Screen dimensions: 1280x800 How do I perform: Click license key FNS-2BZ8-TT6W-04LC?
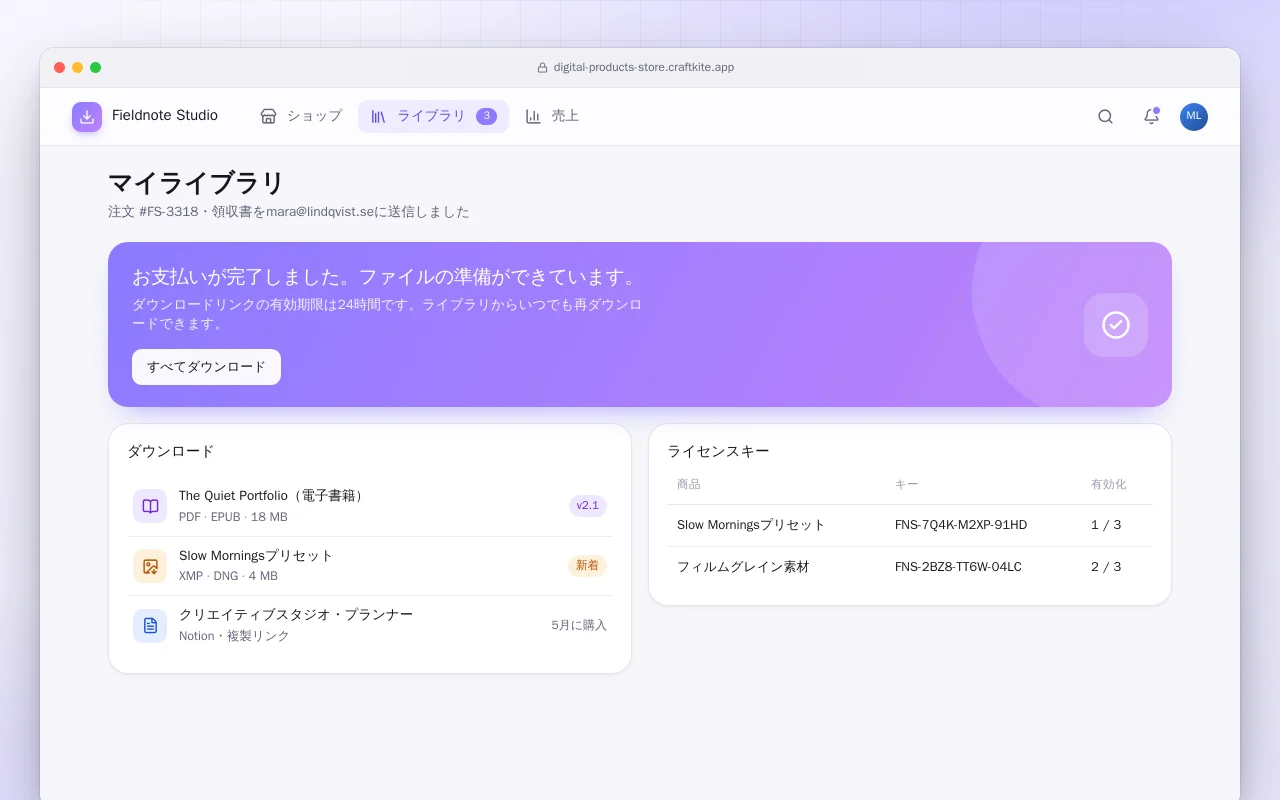[x=958, y=567]
